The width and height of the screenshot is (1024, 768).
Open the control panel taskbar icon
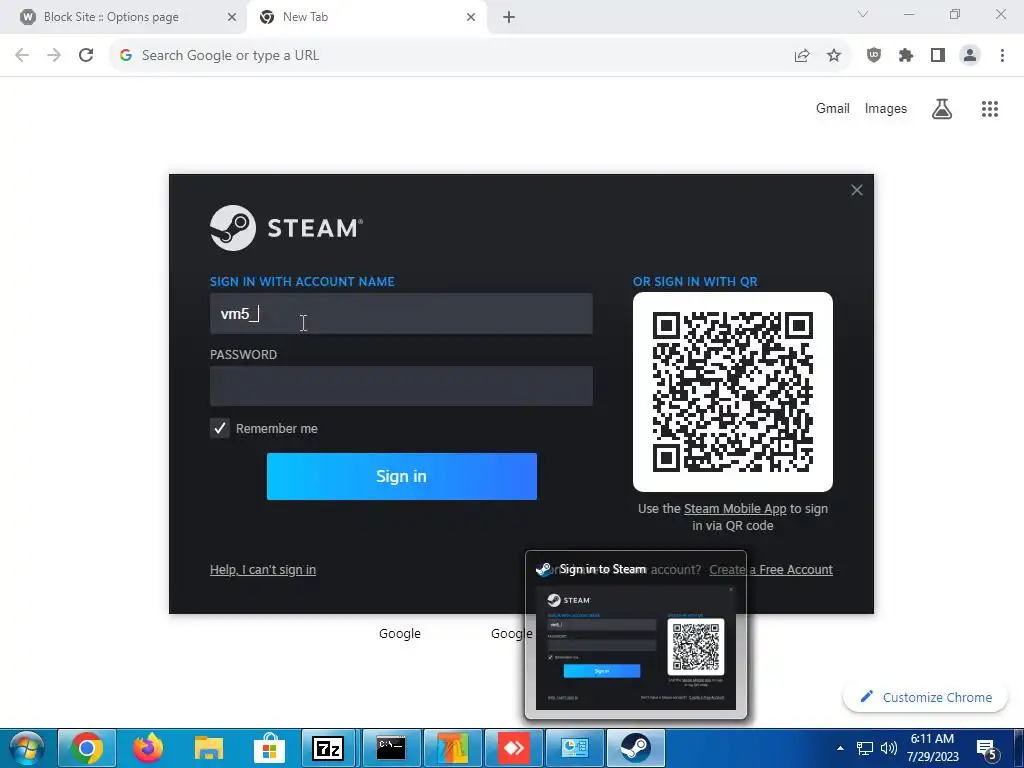575,748
